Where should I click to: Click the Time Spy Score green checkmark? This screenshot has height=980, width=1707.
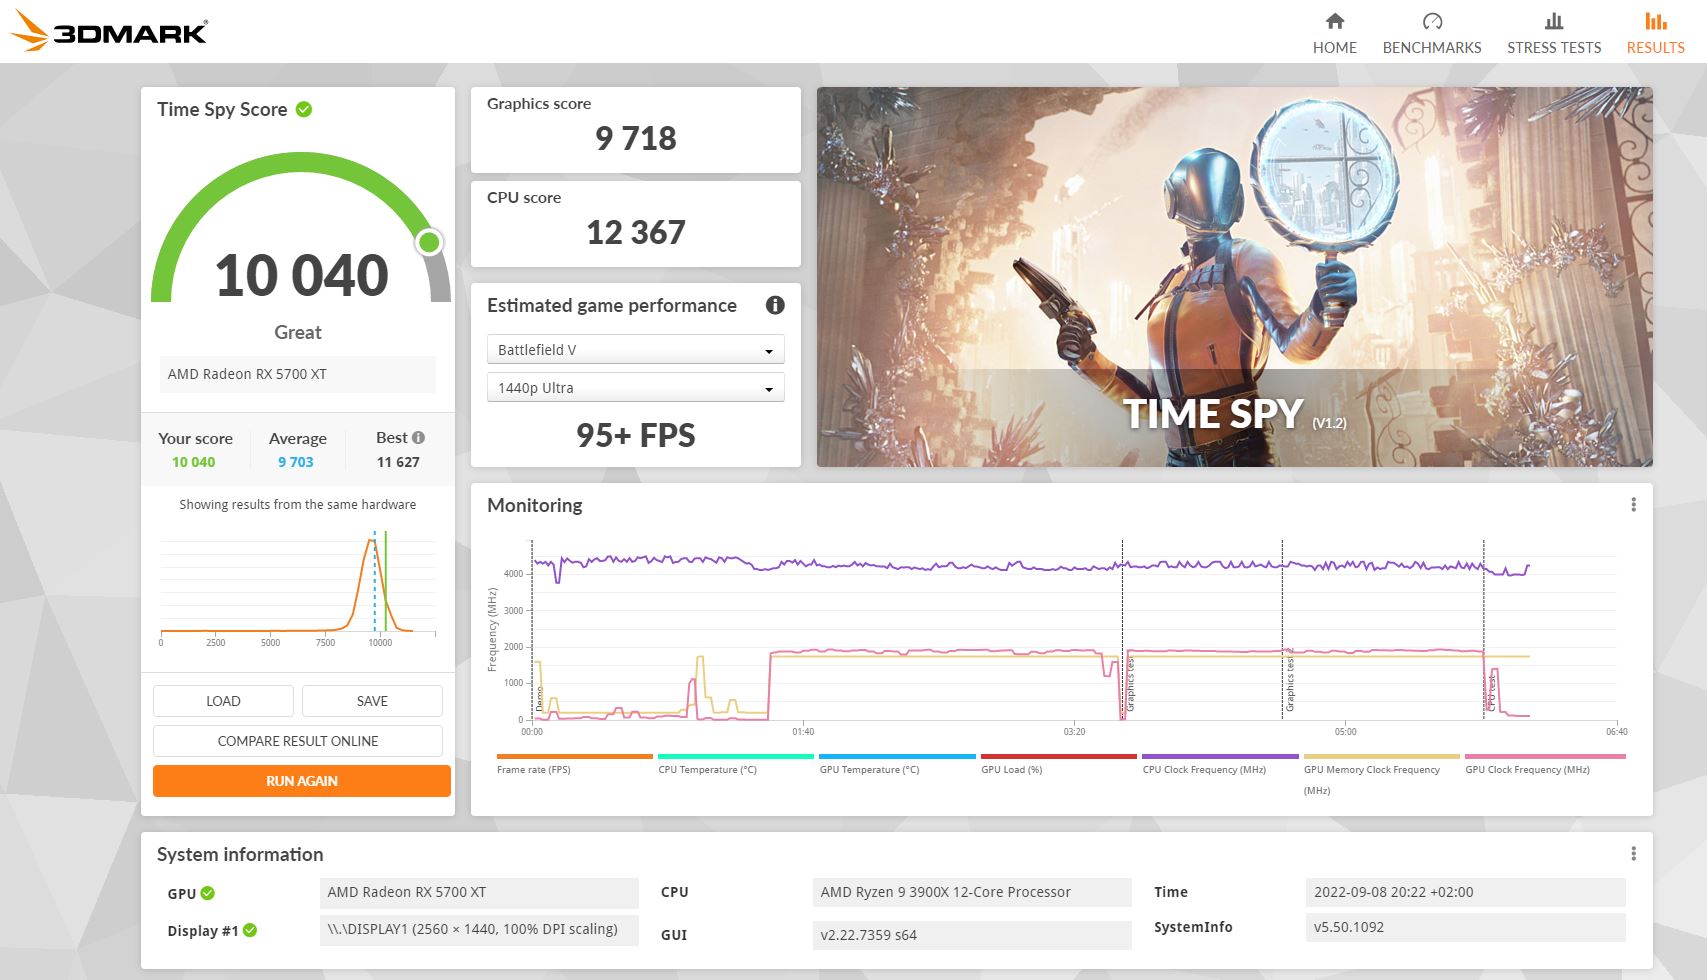click(x=304, y=109)
